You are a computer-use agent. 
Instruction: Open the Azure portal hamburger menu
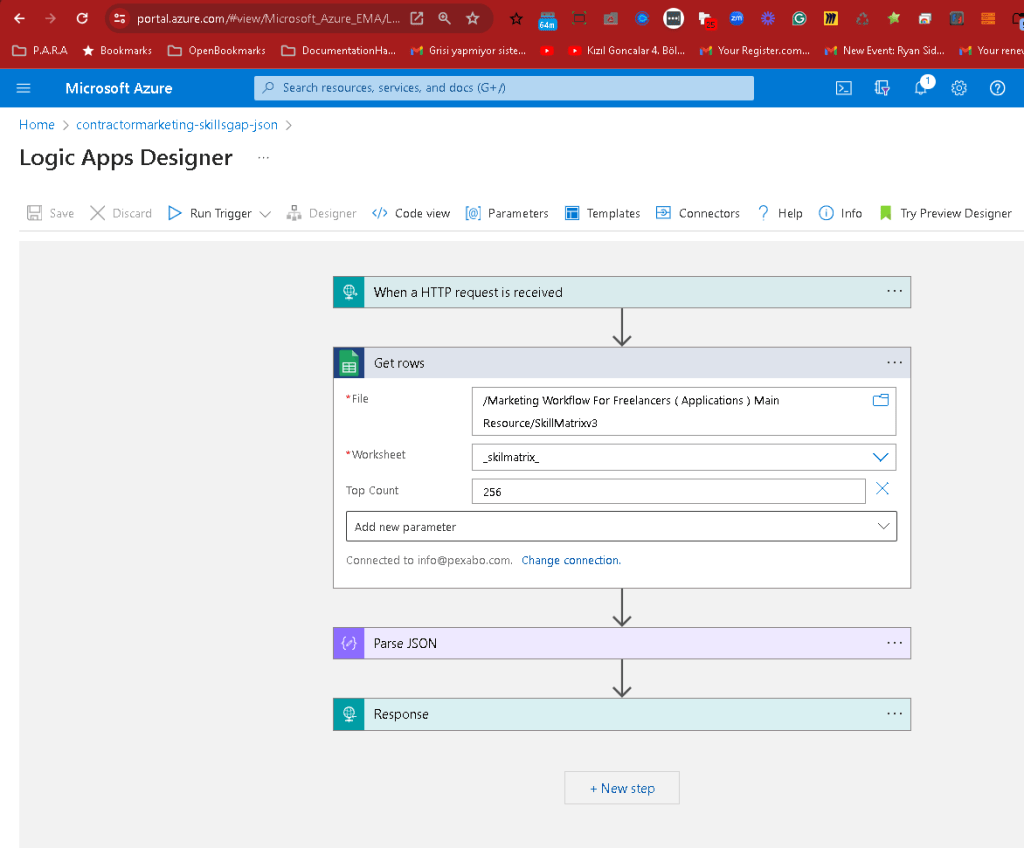(24, 88)
